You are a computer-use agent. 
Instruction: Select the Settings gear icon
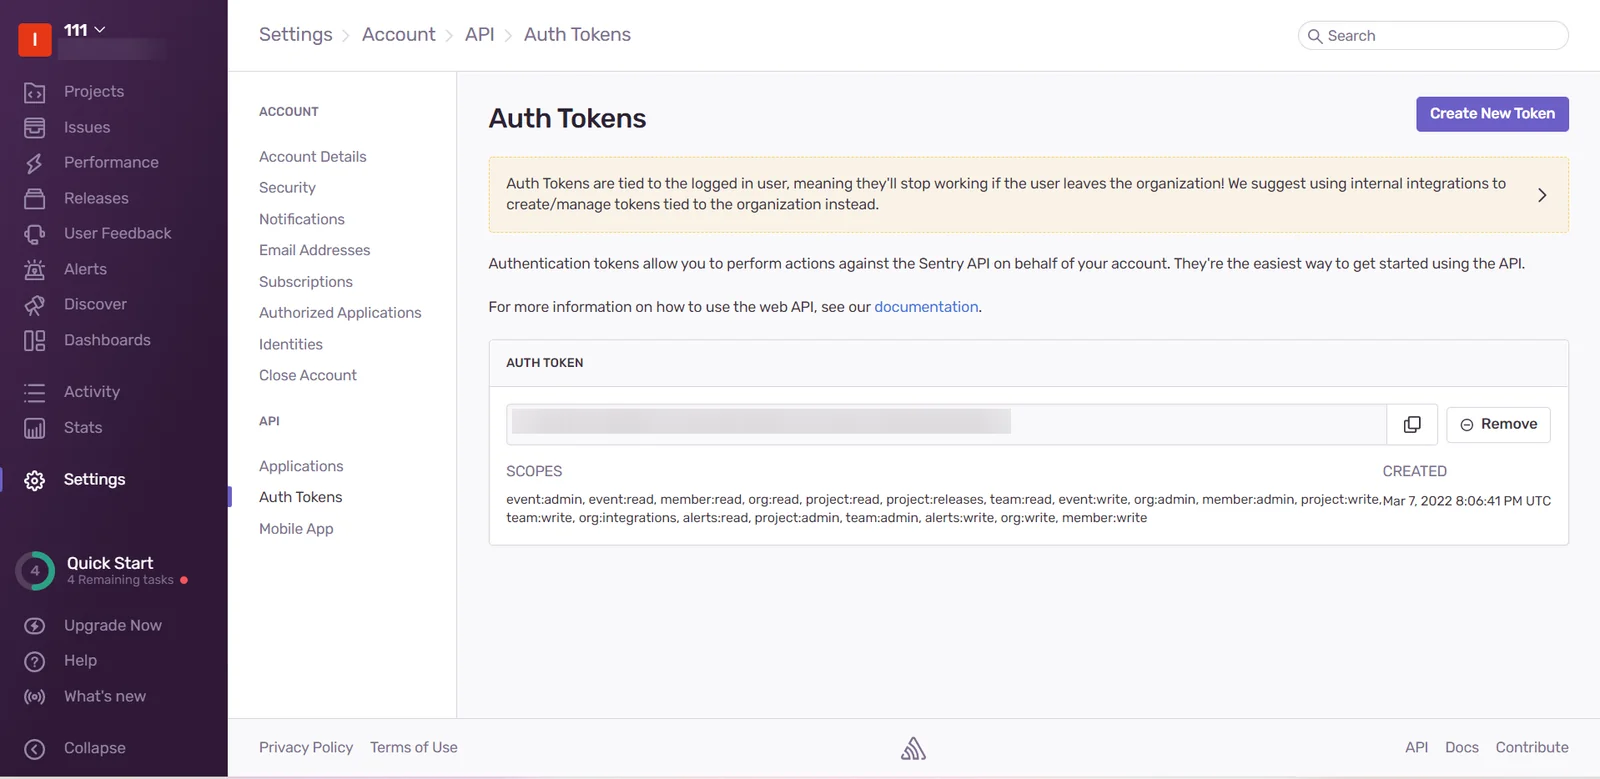coord(34,480)
